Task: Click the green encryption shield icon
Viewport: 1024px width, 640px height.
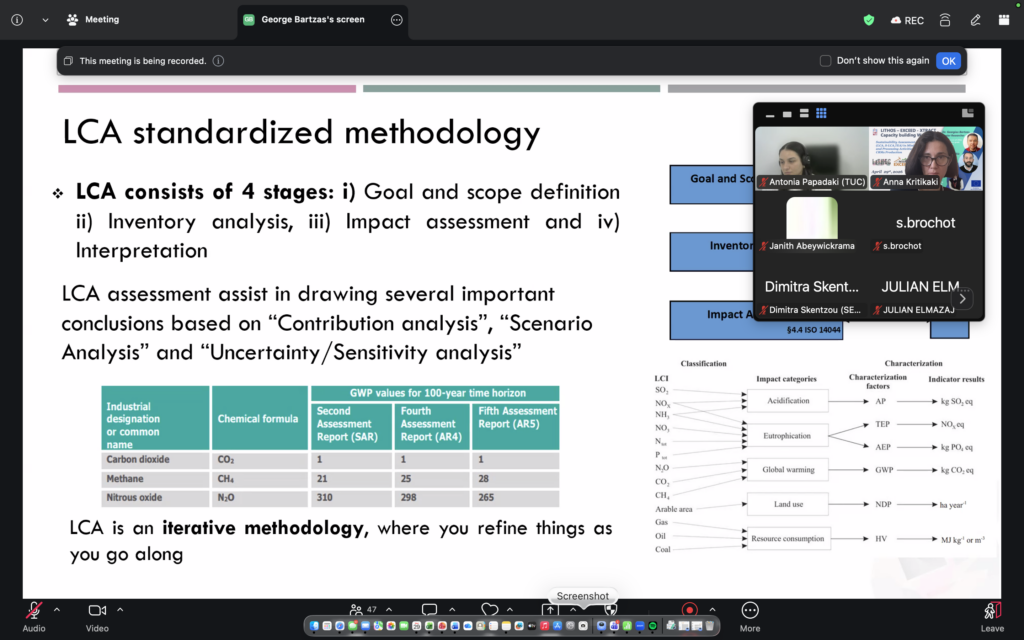Action: click(869, 20)
